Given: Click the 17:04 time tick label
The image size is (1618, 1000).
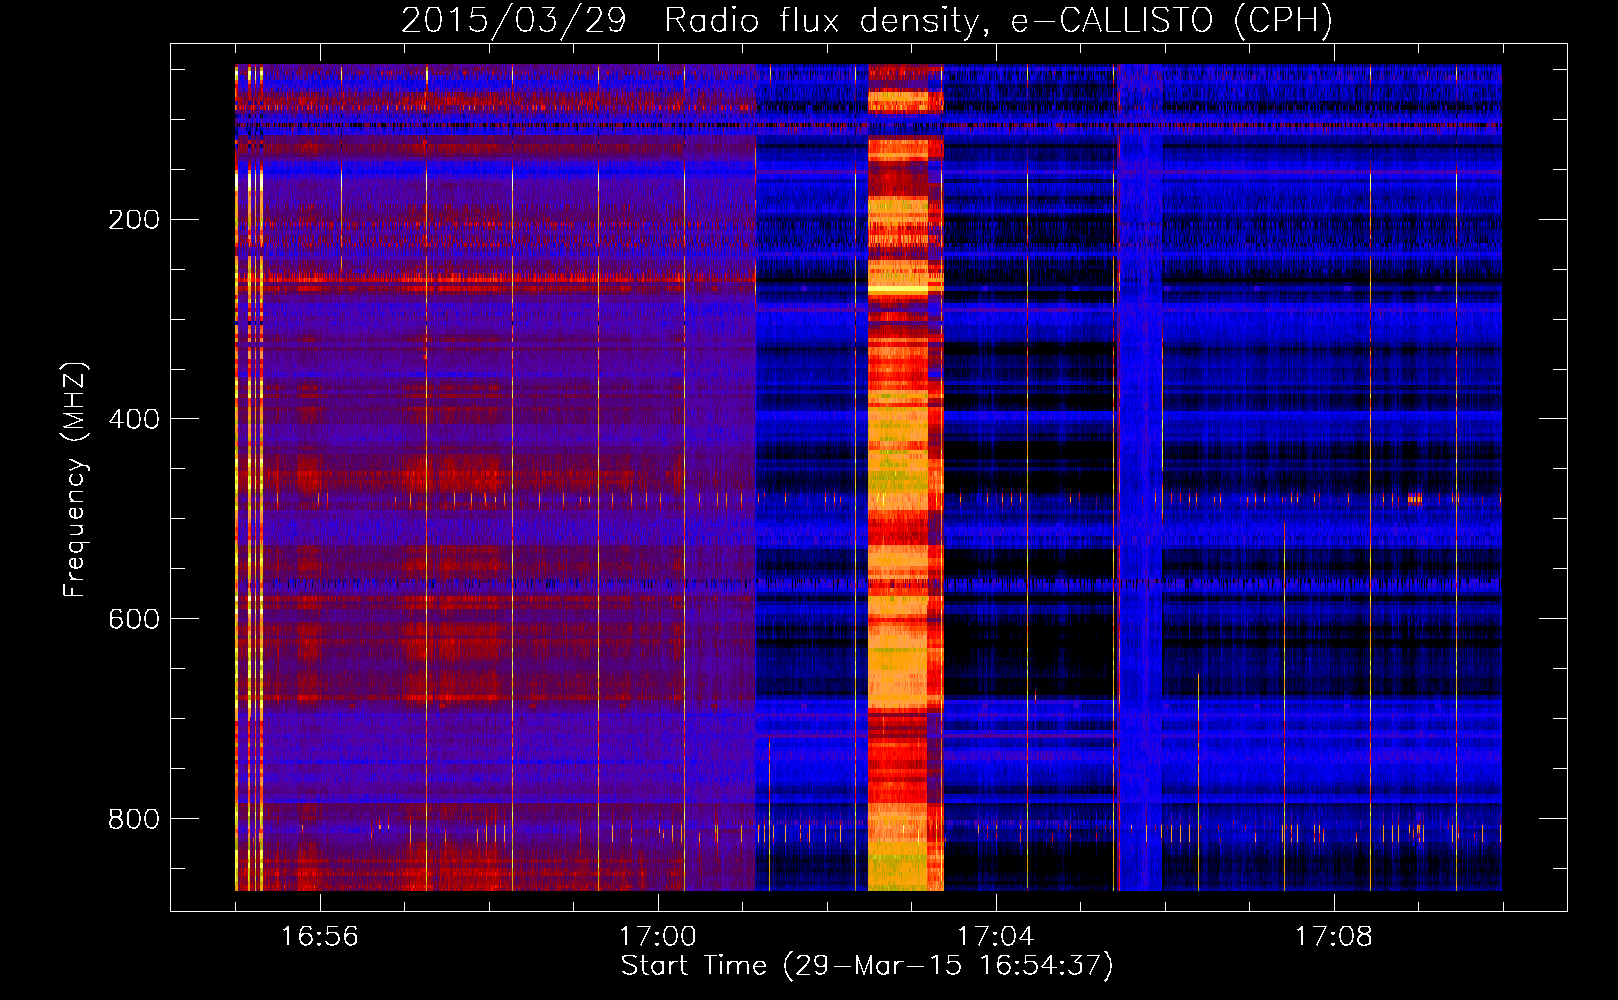Looking at the screenshot, I should 996,937.
